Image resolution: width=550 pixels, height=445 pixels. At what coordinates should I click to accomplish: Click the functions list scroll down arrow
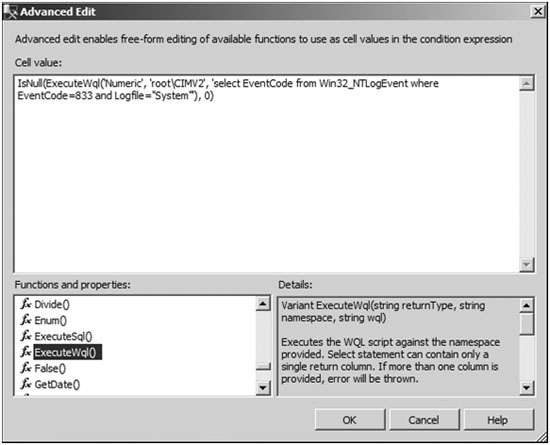click(x=263, y=387)
